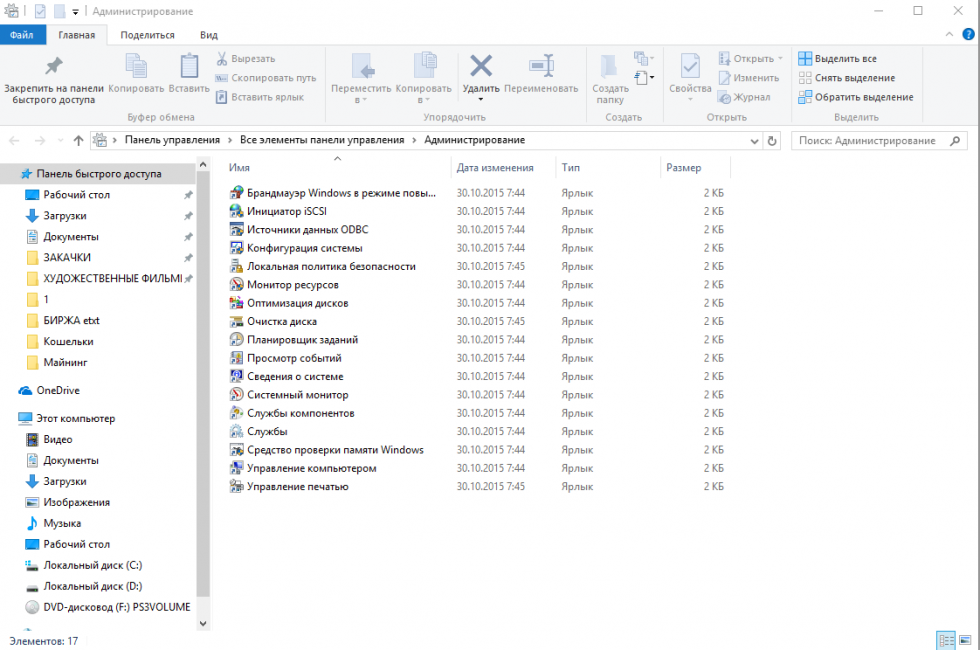Pin to Quick access panel icon
The height and width of the screenshot is (650, 980).
coord(54,66)
